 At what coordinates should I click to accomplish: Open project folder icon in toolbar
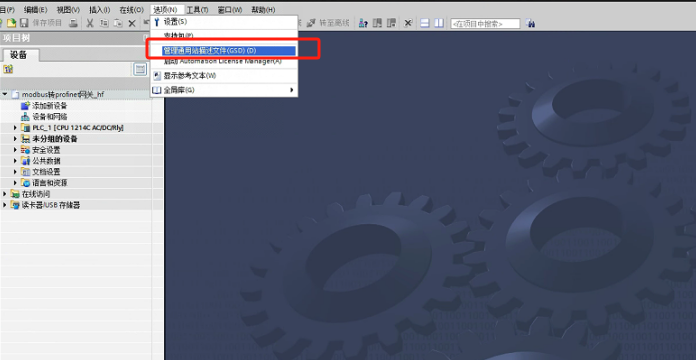pos(11,23)
